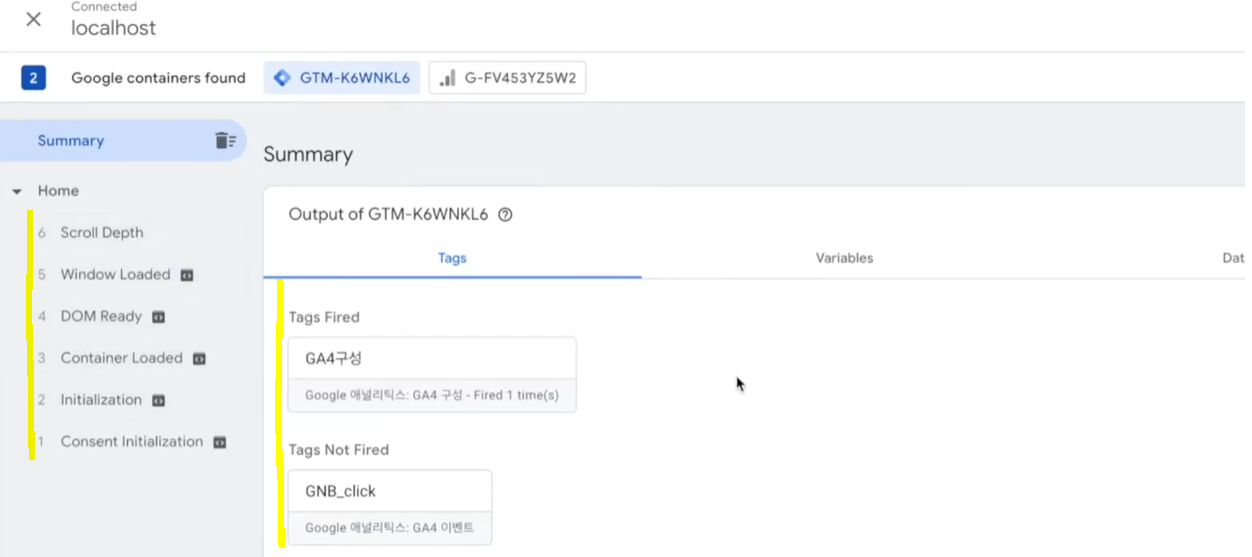Select the GTM-K6WNKL6 container chip
Image resolution: width=1252 pixels, height=557 pixels.
click(342, 78)
